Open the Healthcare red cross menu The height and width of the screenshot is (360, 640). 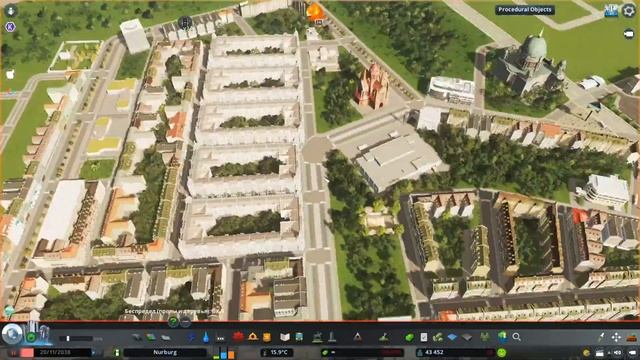238,337
